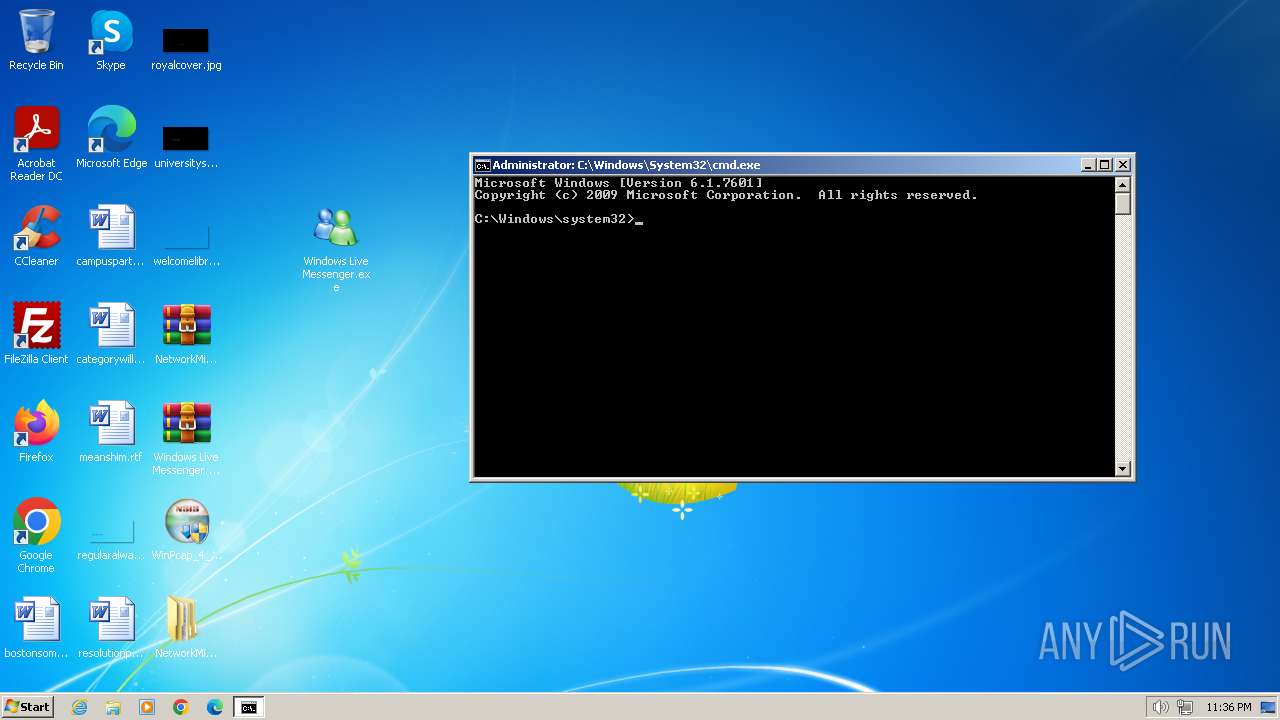Open network status tray icon
Viewport: 1280px width, 720px height.
click(1184, 707)
